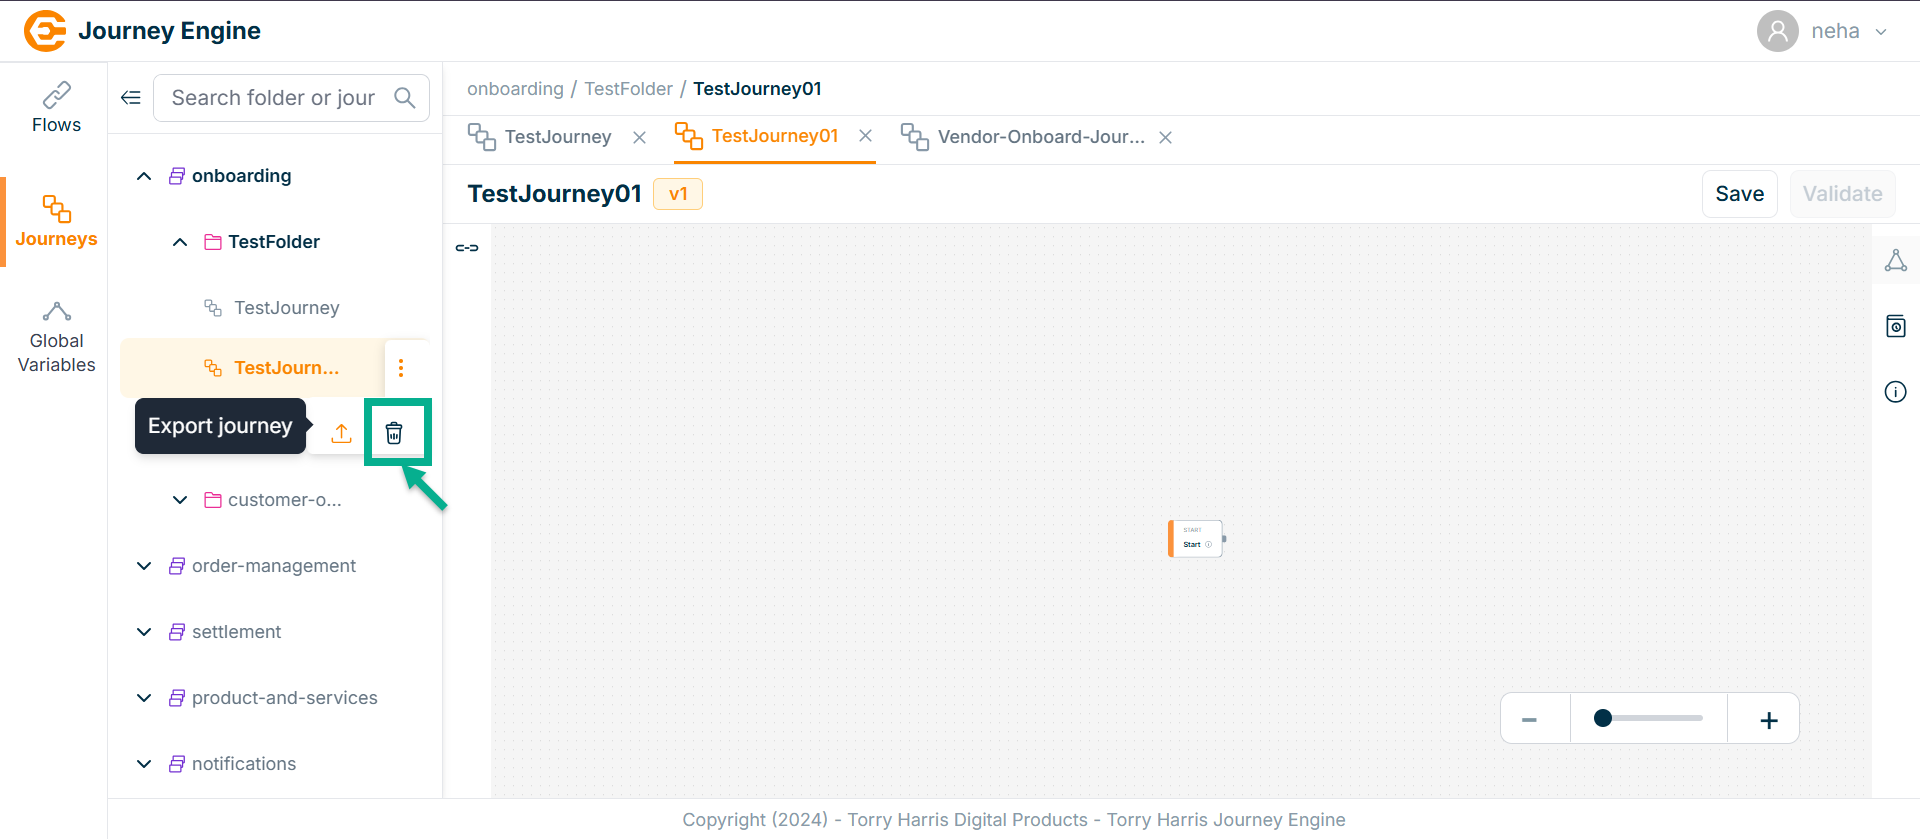Screen dimensions: 1920x839
Task: Click the info icon on the right panel
Action: (1895, 392)
